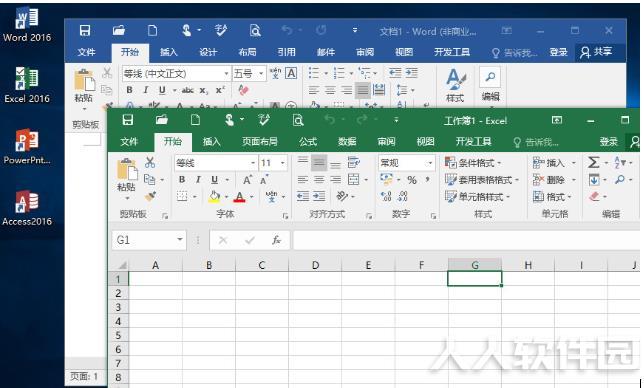This screenshot has height=388, width=644.
Task: Select column D header in Excel
Action: [x=315, y=265]
